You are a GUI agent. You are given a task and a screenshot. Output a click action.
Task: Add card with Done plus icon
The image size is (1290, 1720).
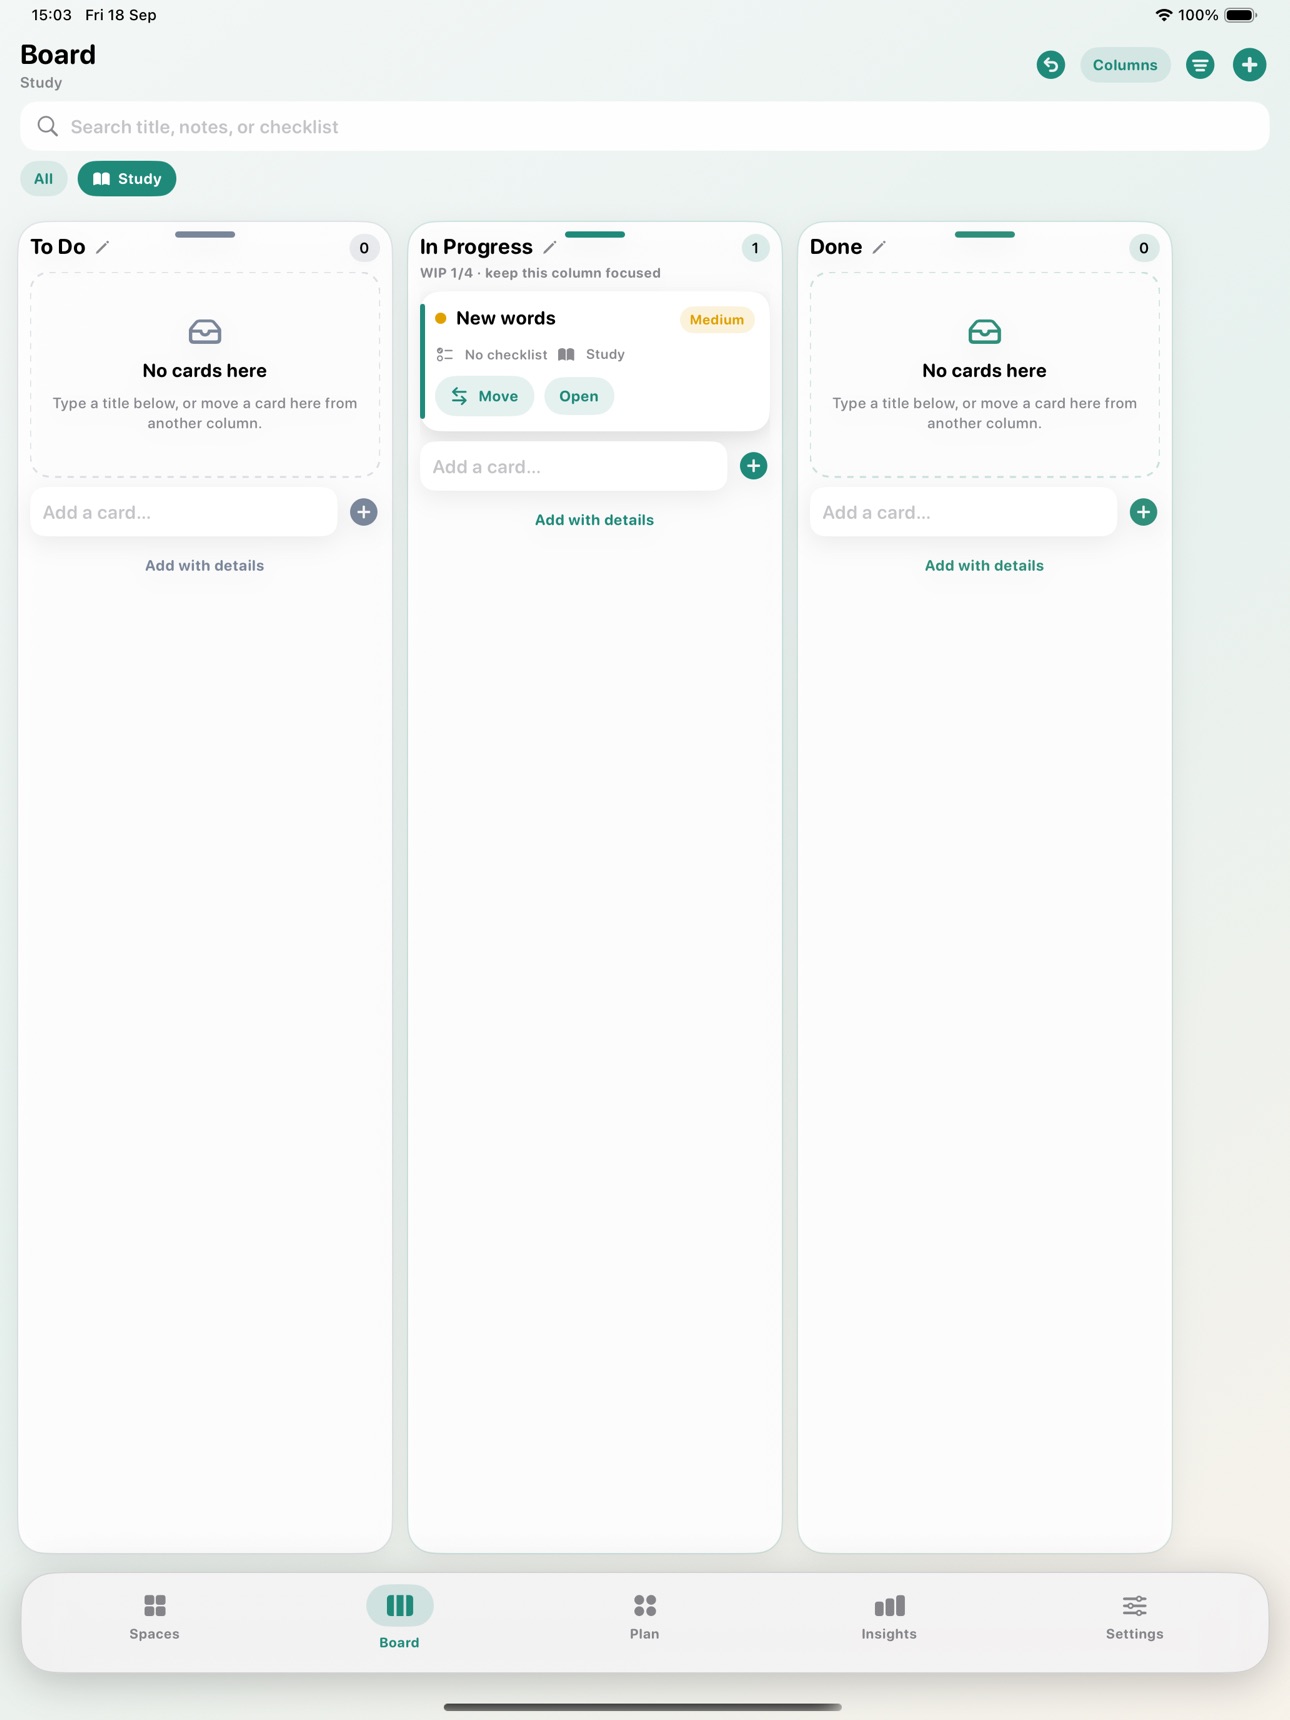pyautogui.click(x=1143, y=512)
